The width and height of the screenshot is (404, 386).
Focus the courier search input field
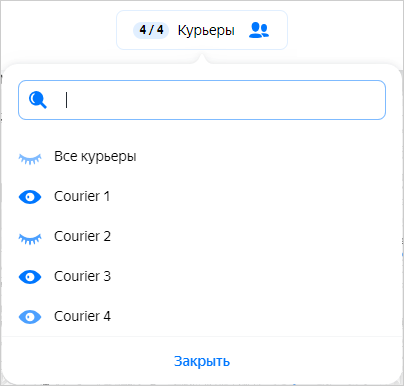click(x=202, y=100)
